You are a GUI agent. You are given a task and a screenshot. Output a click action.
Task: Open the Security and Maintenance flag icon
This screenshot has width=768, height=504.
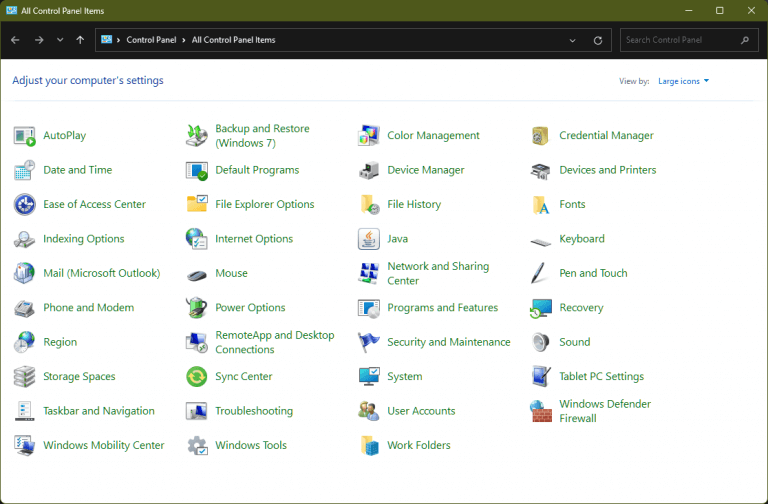point(368,342)
